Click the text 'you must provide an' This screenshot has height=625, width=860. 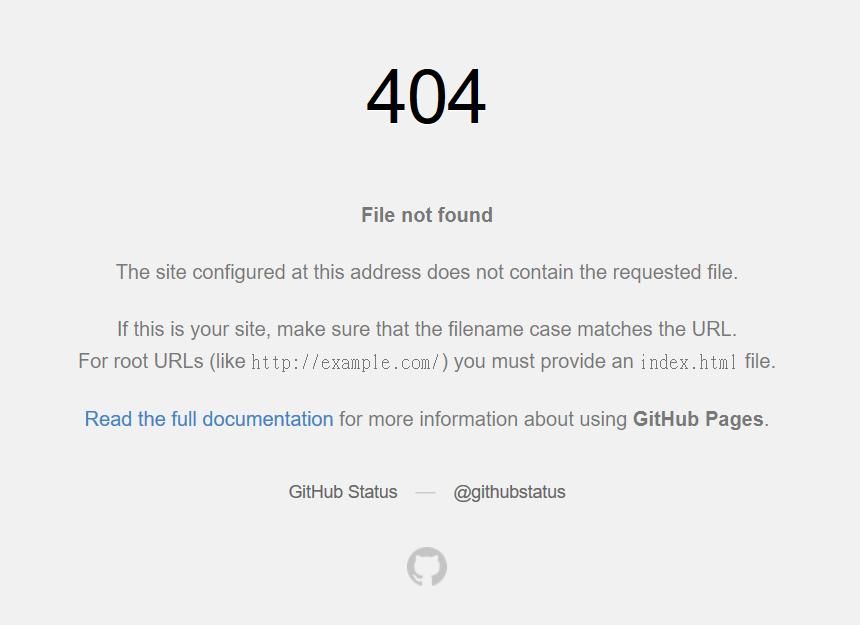coord(544,361)
